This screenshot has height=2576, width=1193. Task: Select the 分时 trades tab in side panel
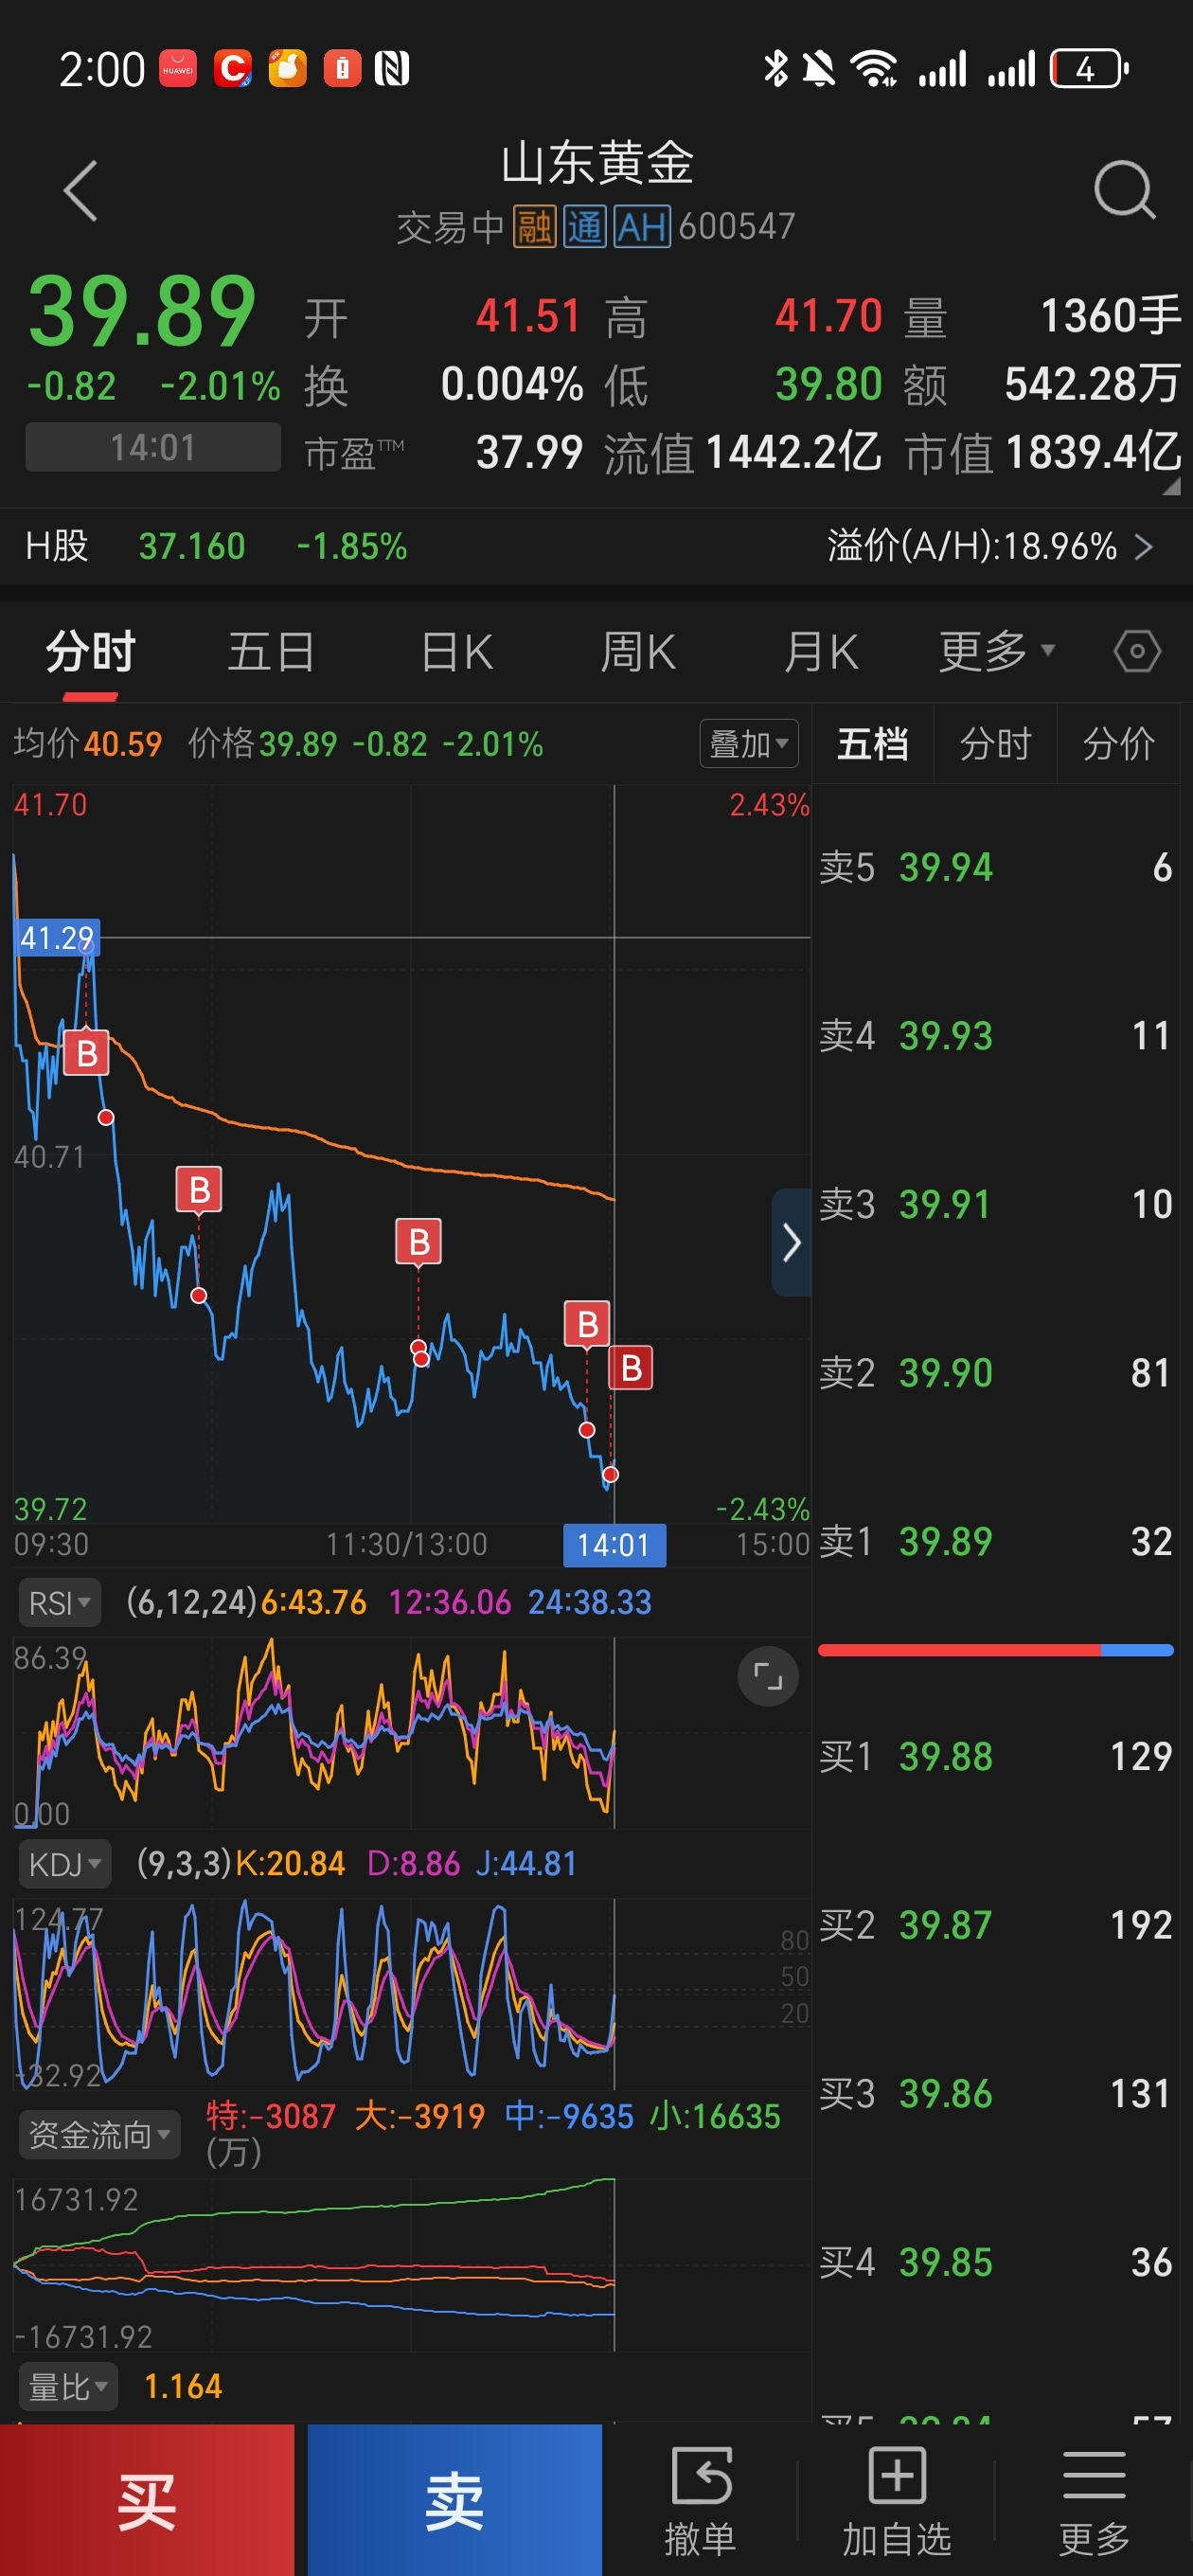pyautogui.click(x=995, y=743)
